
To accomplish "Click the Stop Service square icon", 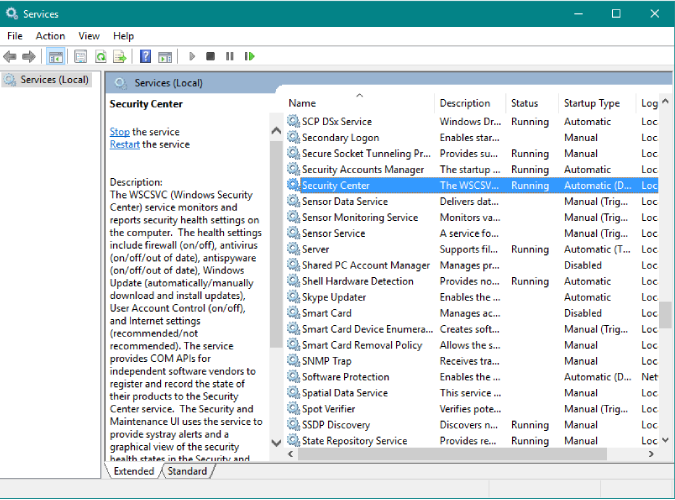I will click(x=211, y=56).
